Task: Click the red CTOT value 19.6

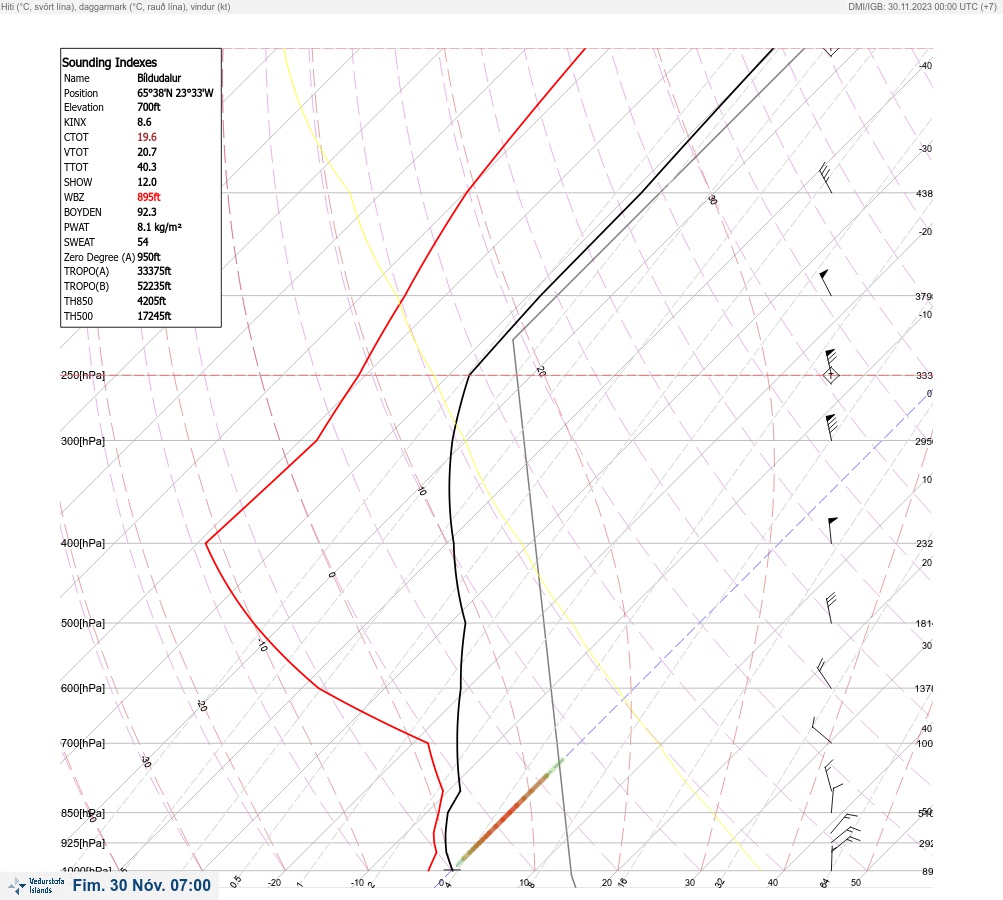Action: (x=147, y=137)
